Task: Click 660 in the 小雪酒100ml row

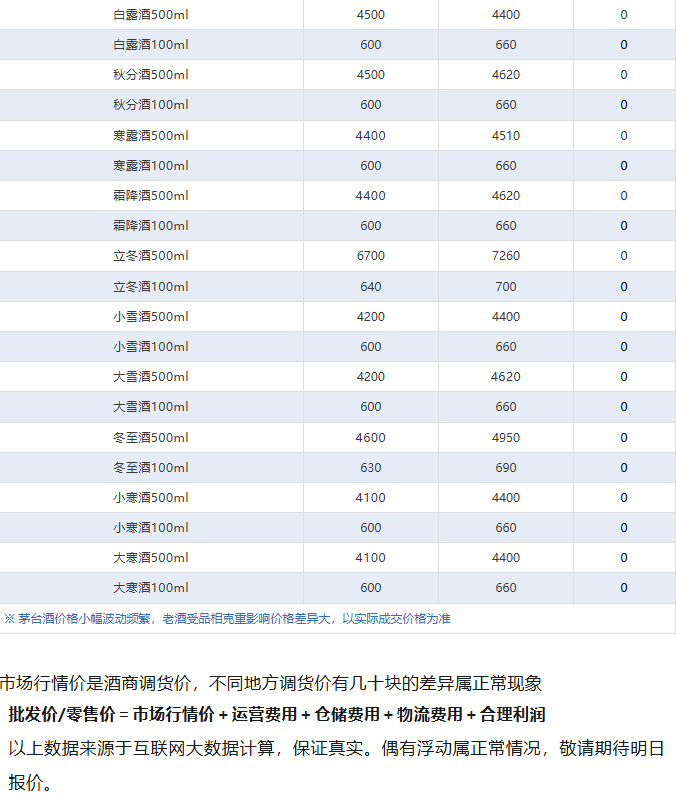Action: tap(506, 347)
